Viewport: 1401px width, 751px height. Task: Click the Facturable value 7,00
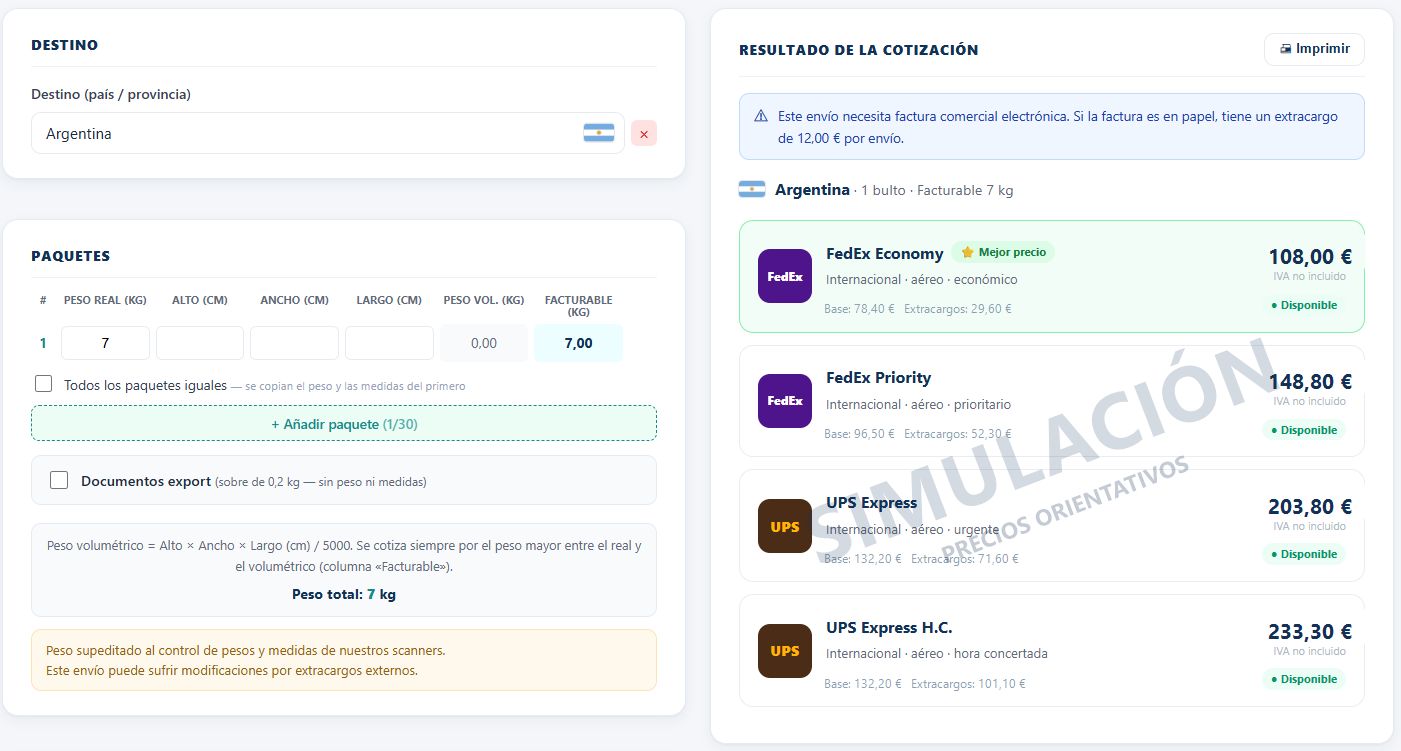(x=579, y=343)
